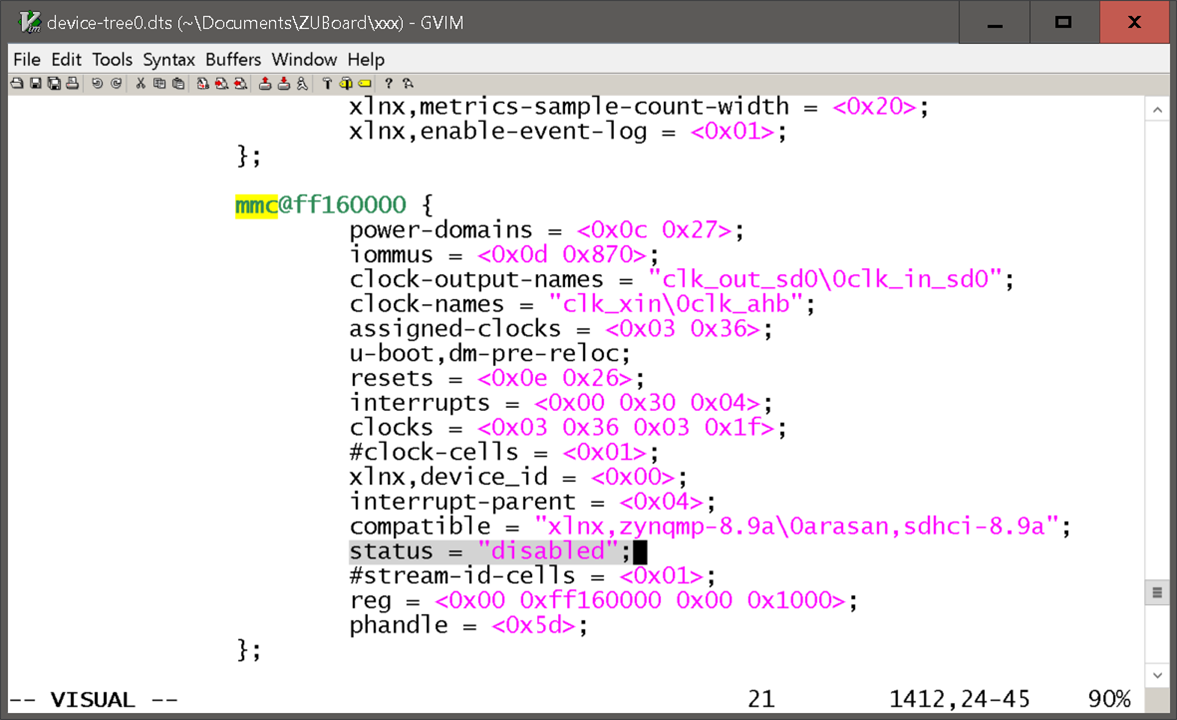Undo the last change via toolbar
Screen dimensions: 1177x720
[x=97, y=83]
